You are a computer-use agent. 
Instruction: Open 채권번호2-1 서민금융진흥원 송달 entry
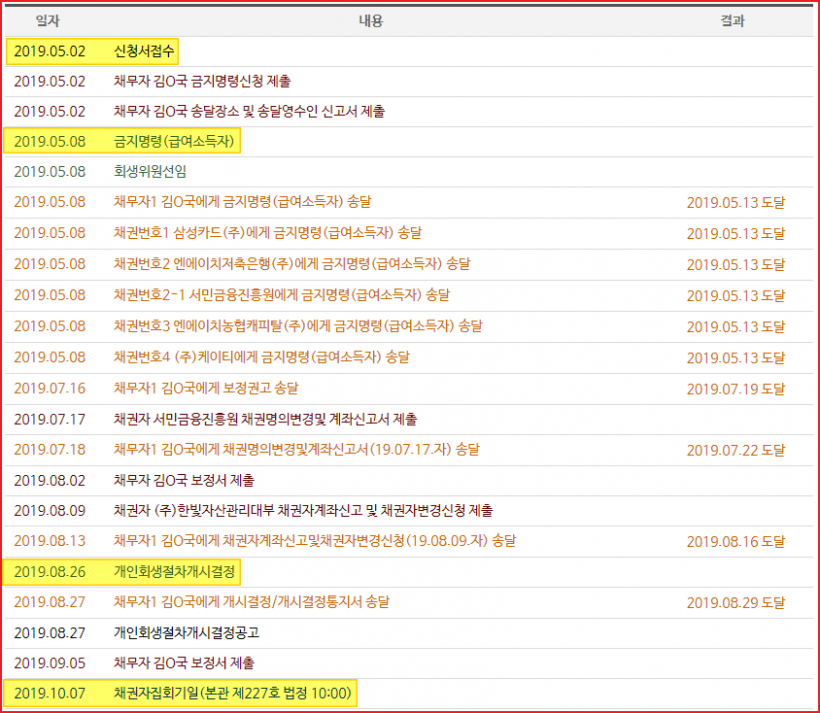[281, 295]
